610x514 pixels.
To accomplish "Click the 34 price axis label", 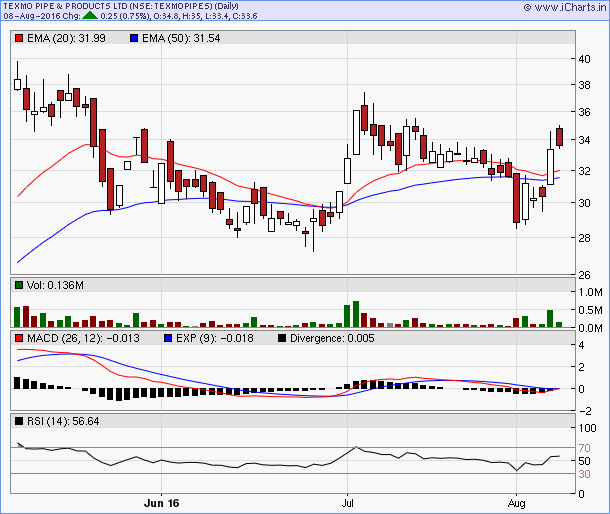I will [584, 140].
